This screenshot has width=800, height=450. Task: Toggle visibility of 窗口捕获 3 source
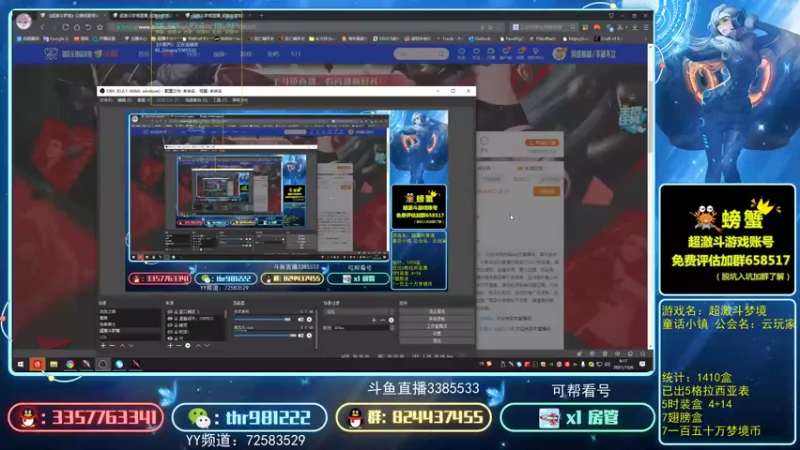(169, 312)
